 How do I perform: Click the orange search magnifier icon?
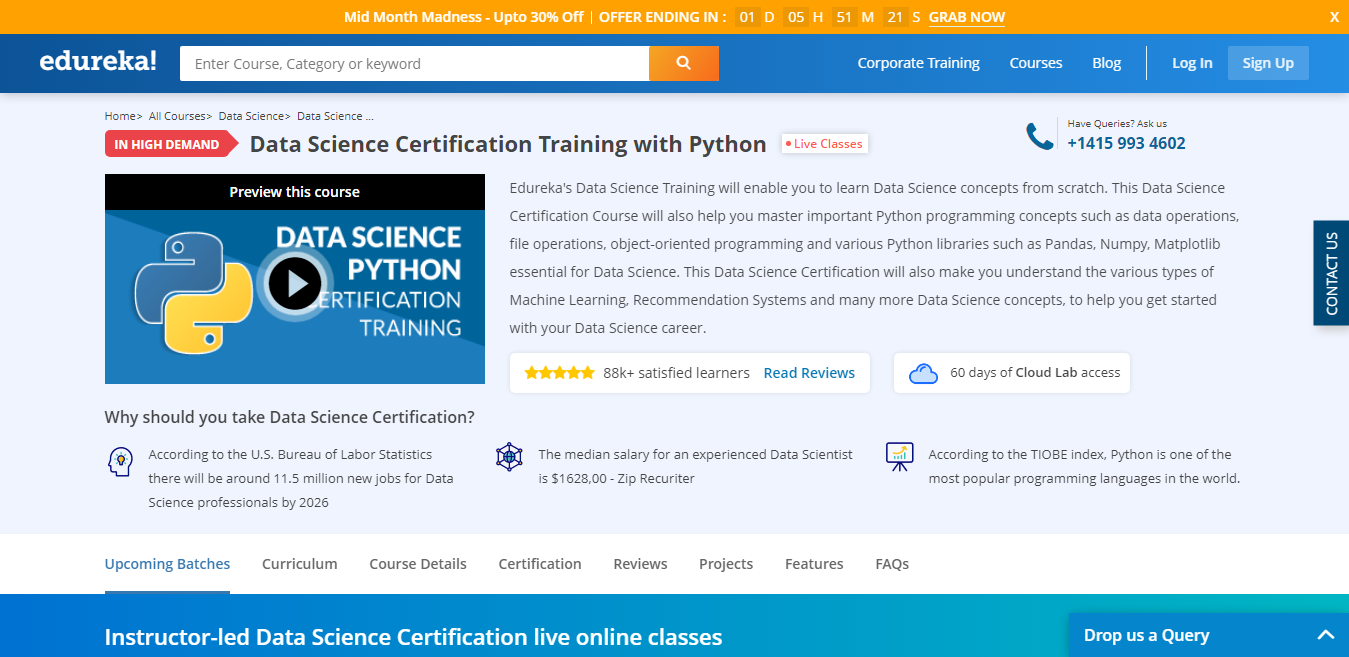pos(683,62)
